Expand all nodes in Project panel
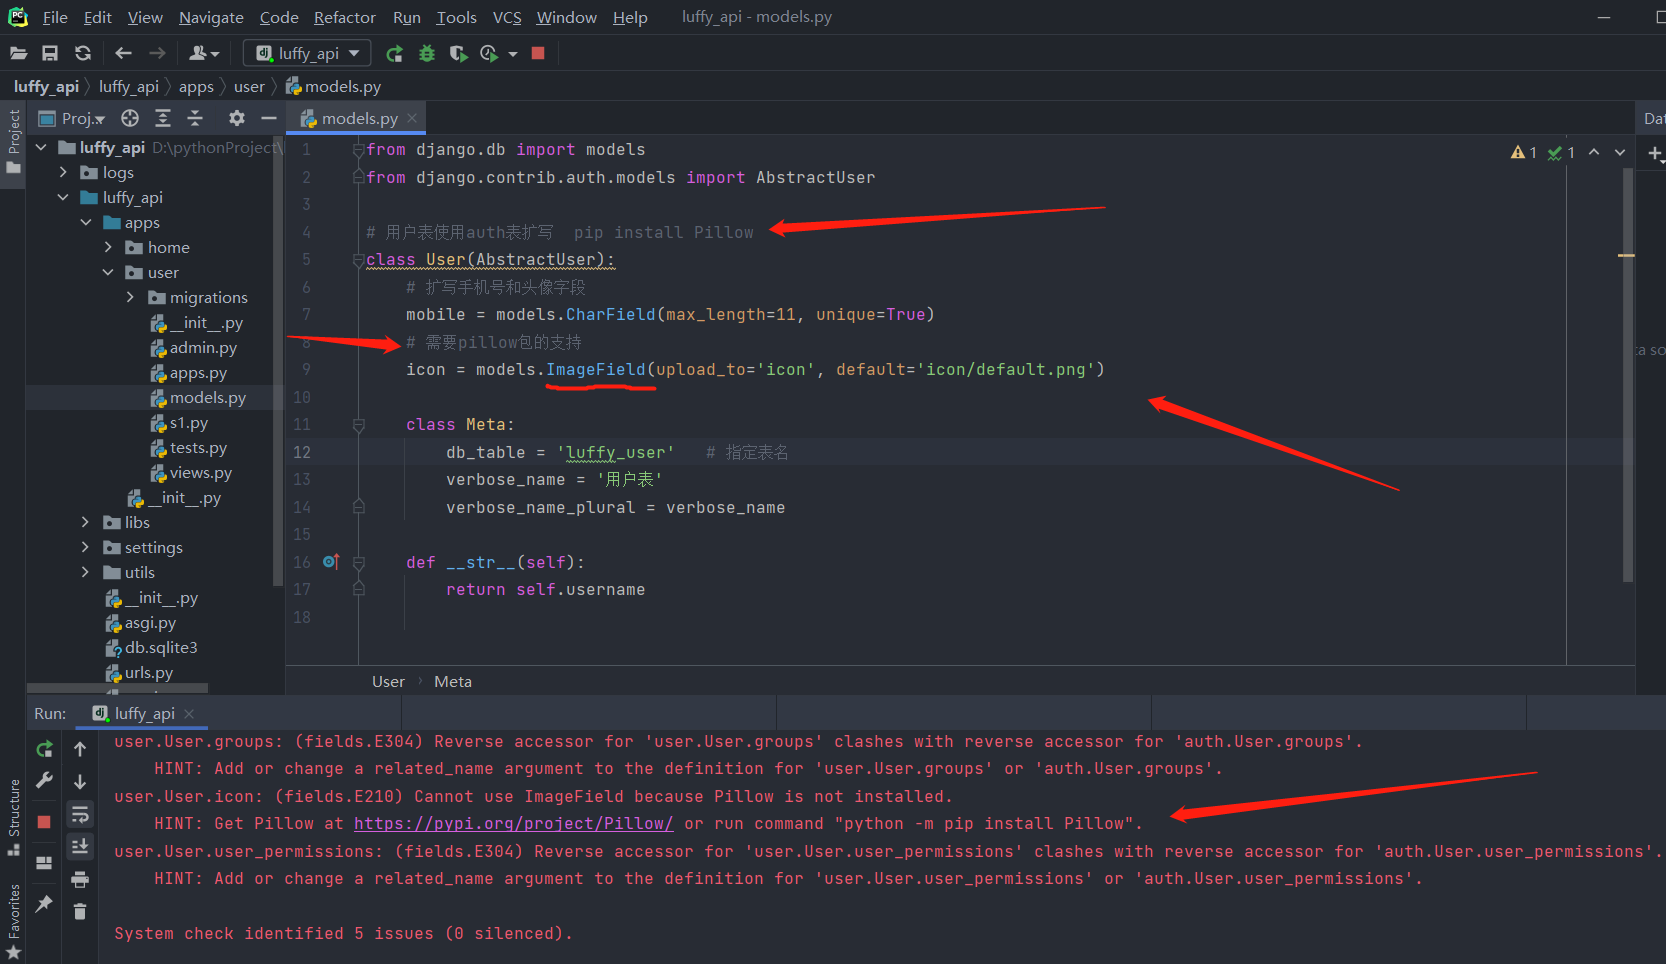The height and width of the screenshot is (964, 1666). point(163,118)
